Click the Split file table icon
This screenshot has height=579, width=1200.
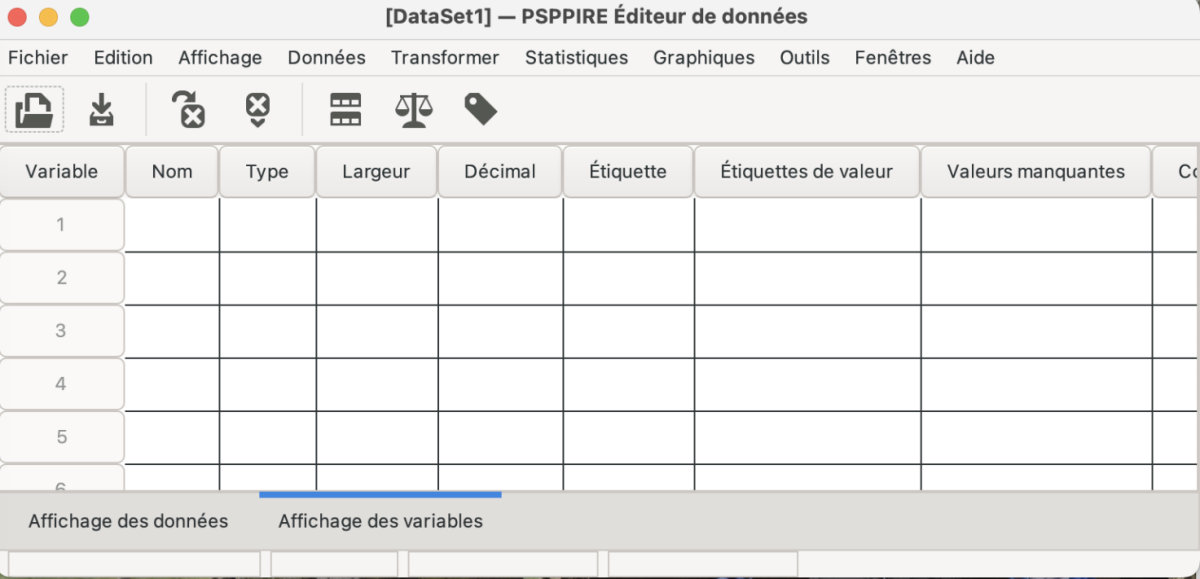tap(345, 109)
